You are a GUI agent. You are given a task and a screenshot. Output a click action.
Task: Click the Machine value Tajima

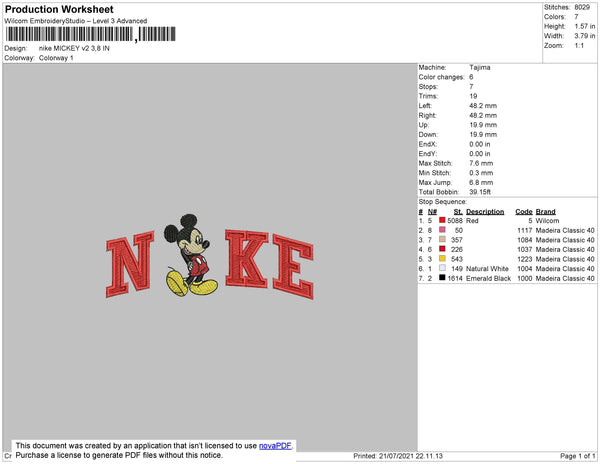tap(480, 67)
